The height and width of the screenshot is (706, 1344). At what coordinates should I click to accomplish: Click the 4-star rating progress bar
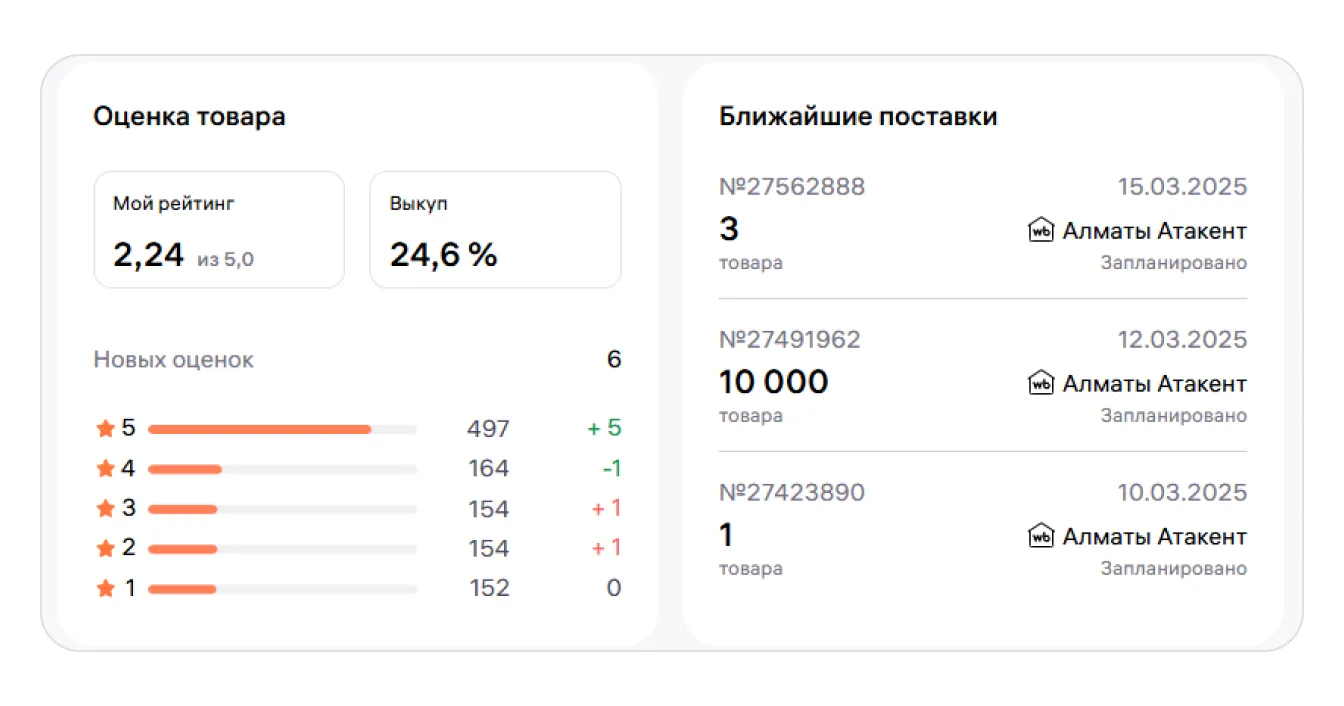coord(282,470)
